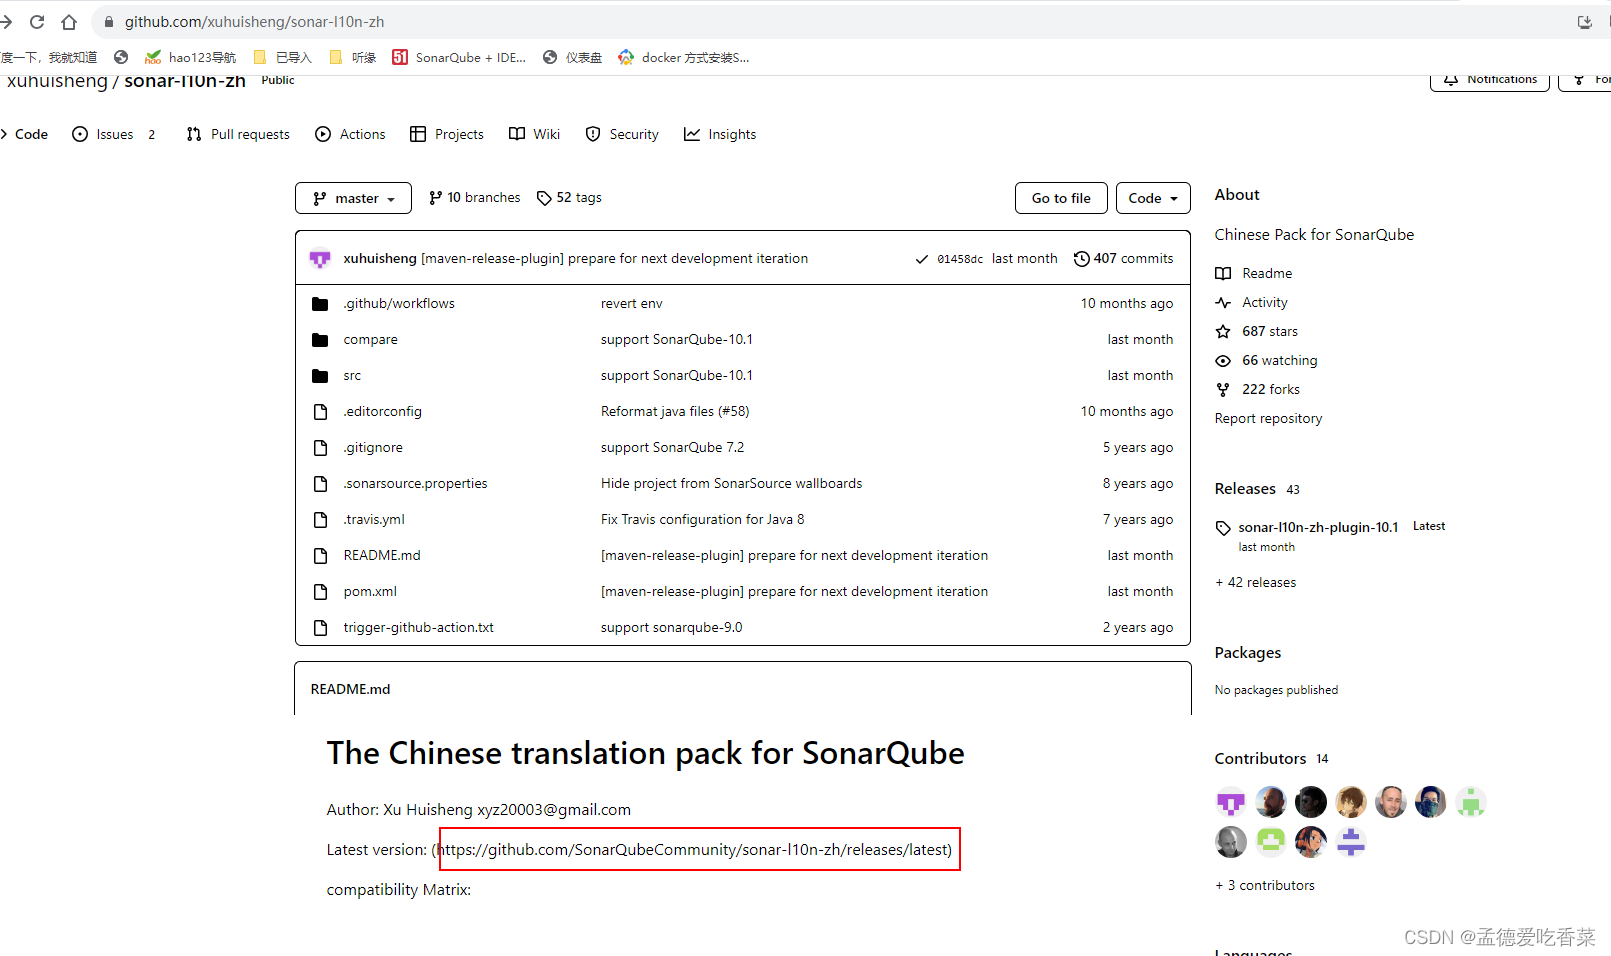Screen dimensions: 1611x956
Task: Open the Actions tab
Action: tap(350, 134)
